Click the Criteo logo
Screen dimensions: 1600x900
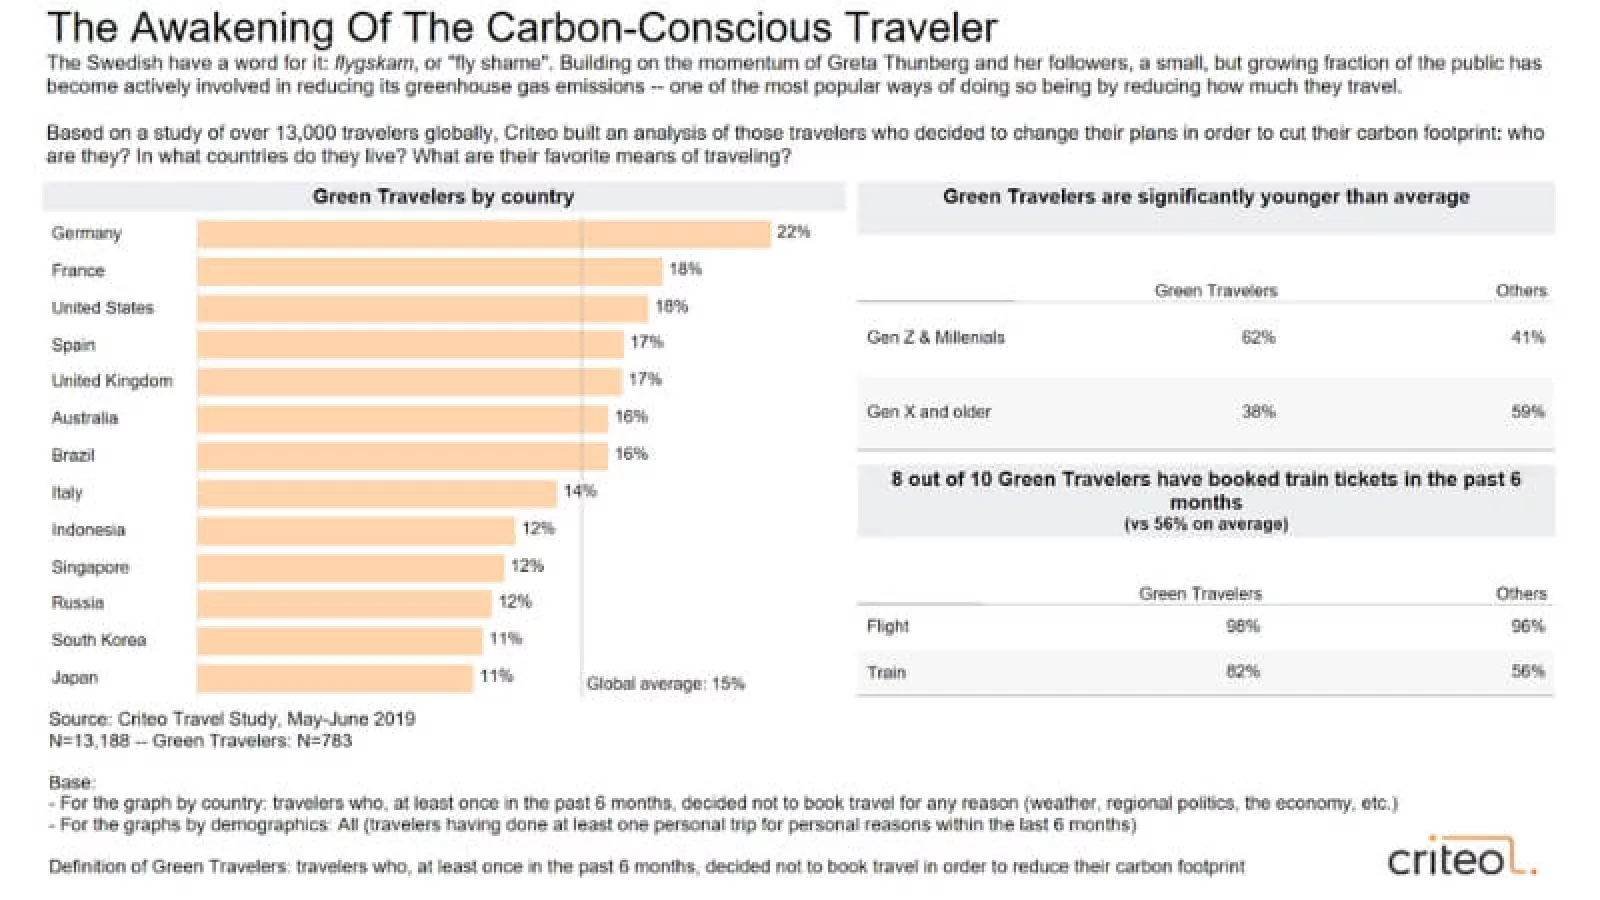pyautogui.click(x=1461, y=858)
